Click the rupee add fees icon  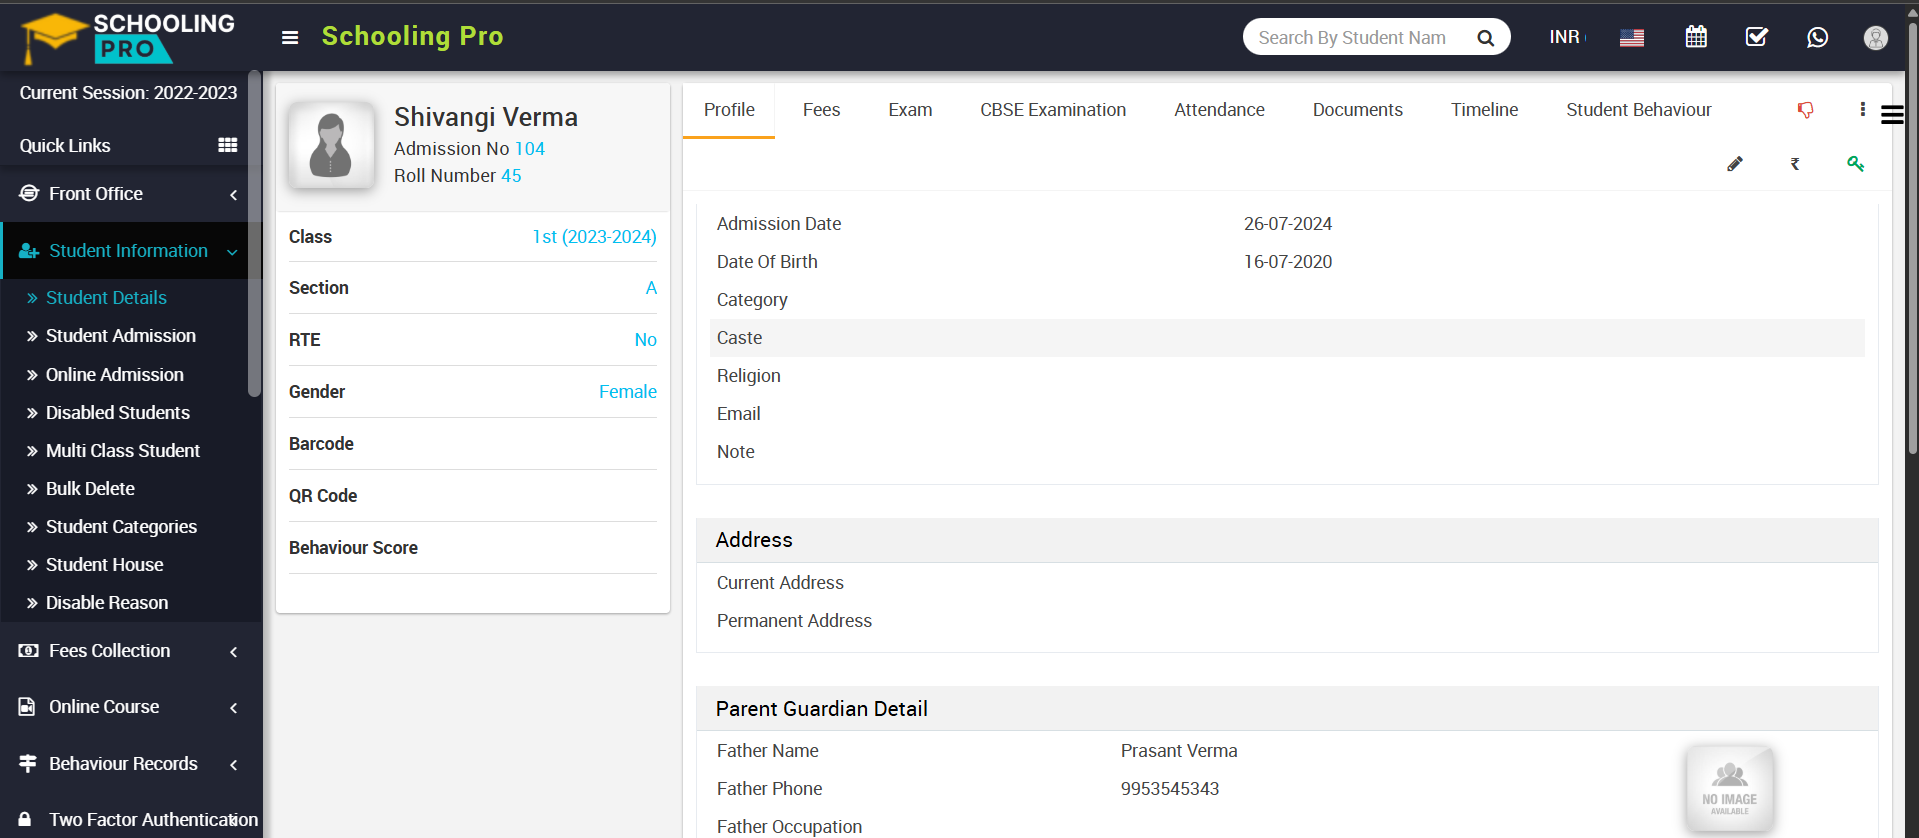pos(1795,164)
